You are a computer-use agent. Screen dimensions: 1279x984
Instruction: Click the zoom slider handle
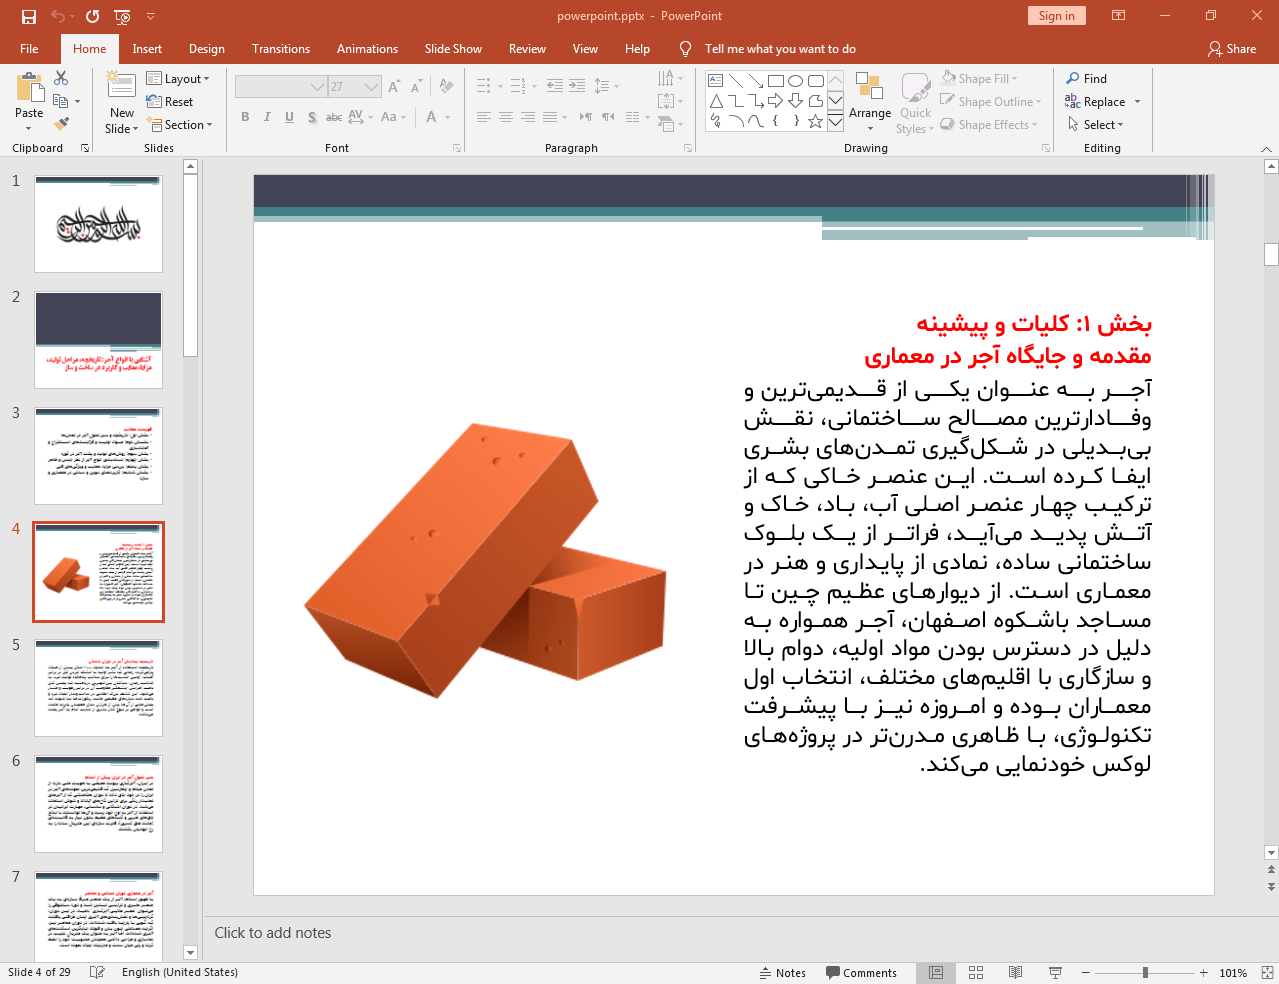coord(1145,973)
